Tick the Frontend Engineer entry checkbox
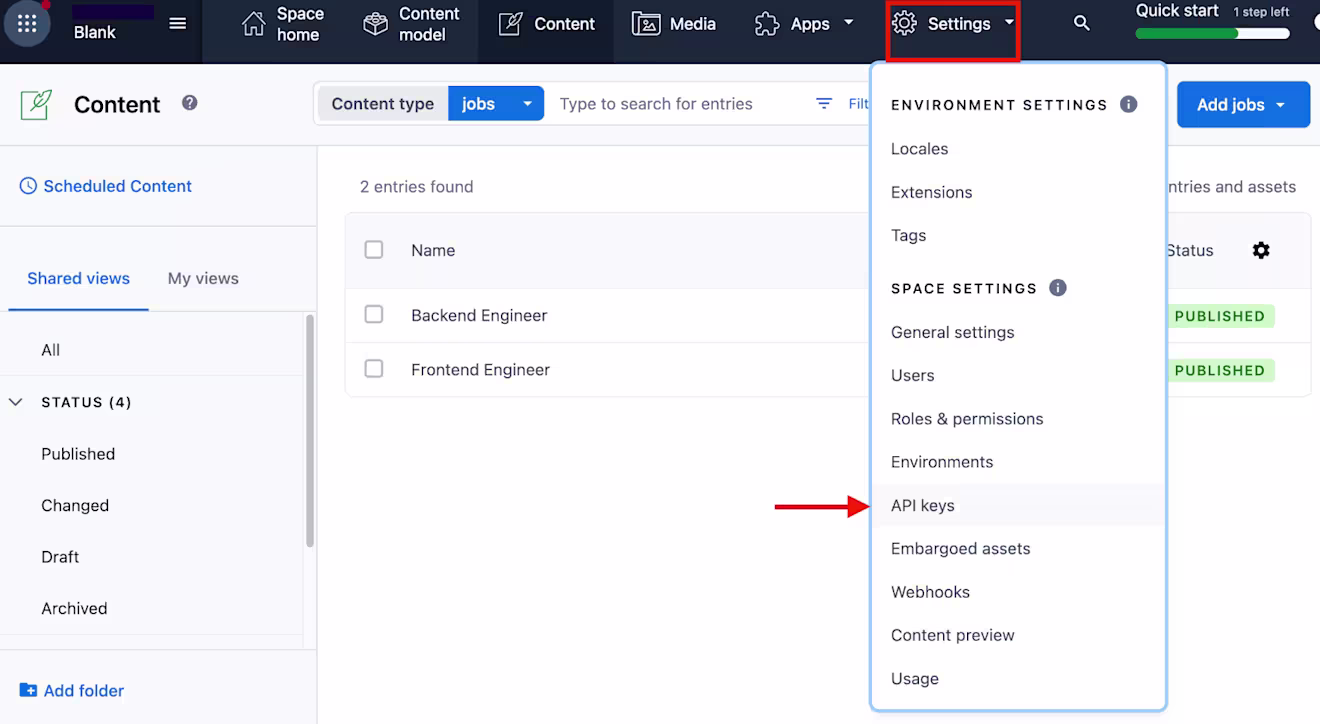This screenshot has height=724, width=1320. [374, 368]
